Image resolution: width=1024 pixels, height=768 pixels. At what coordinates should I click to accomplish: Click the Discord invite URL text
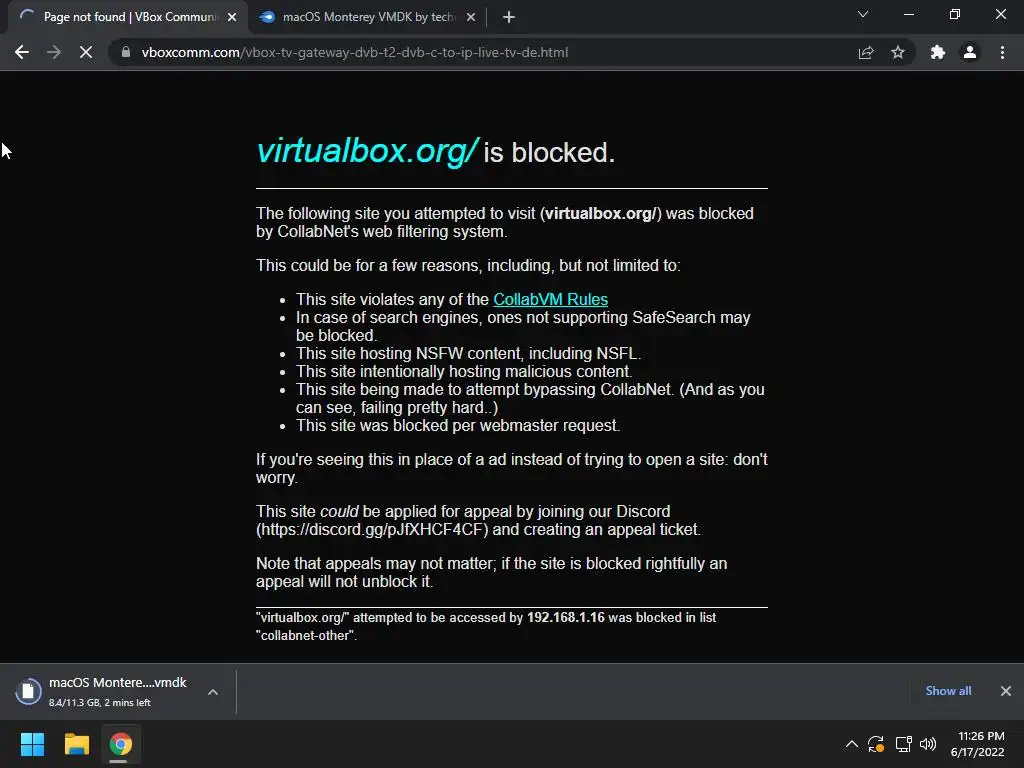(x=372, y=529)
